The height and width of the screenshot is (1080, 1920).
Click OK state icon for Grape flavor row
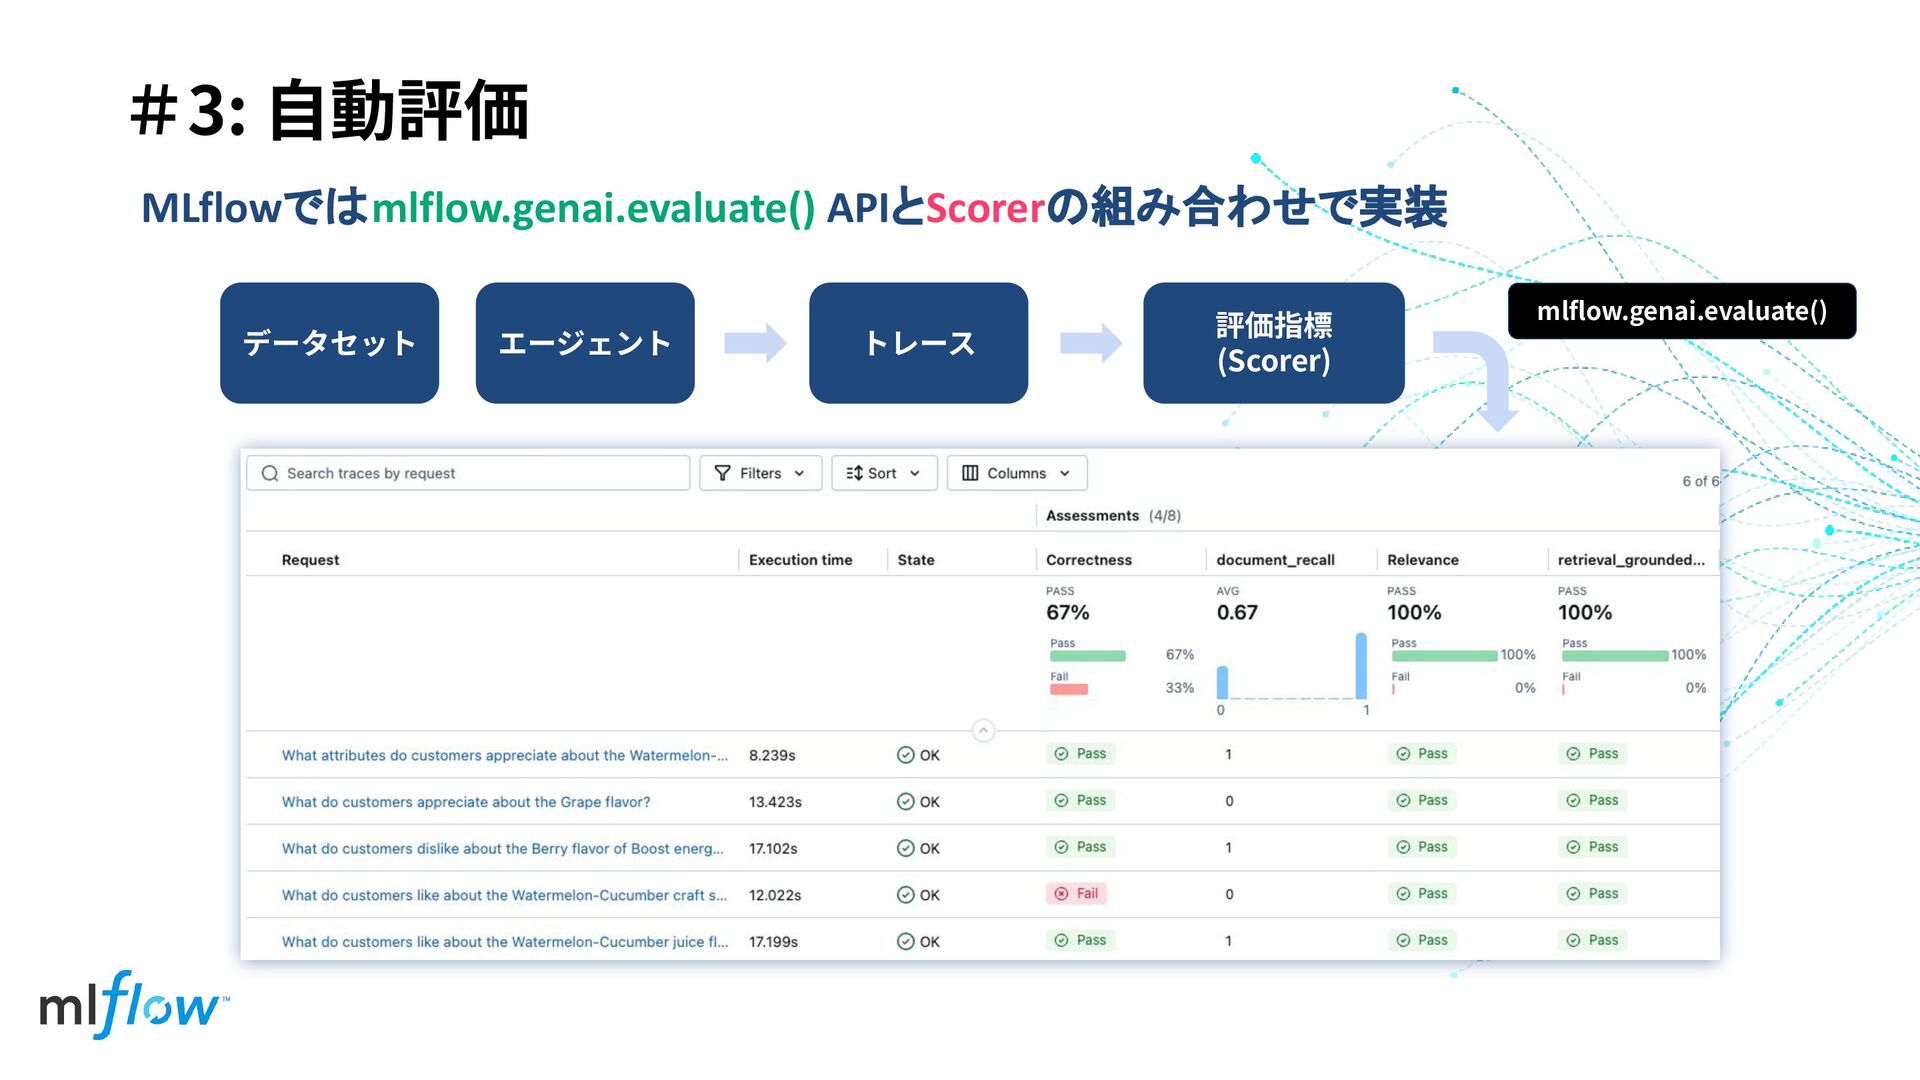905,802
